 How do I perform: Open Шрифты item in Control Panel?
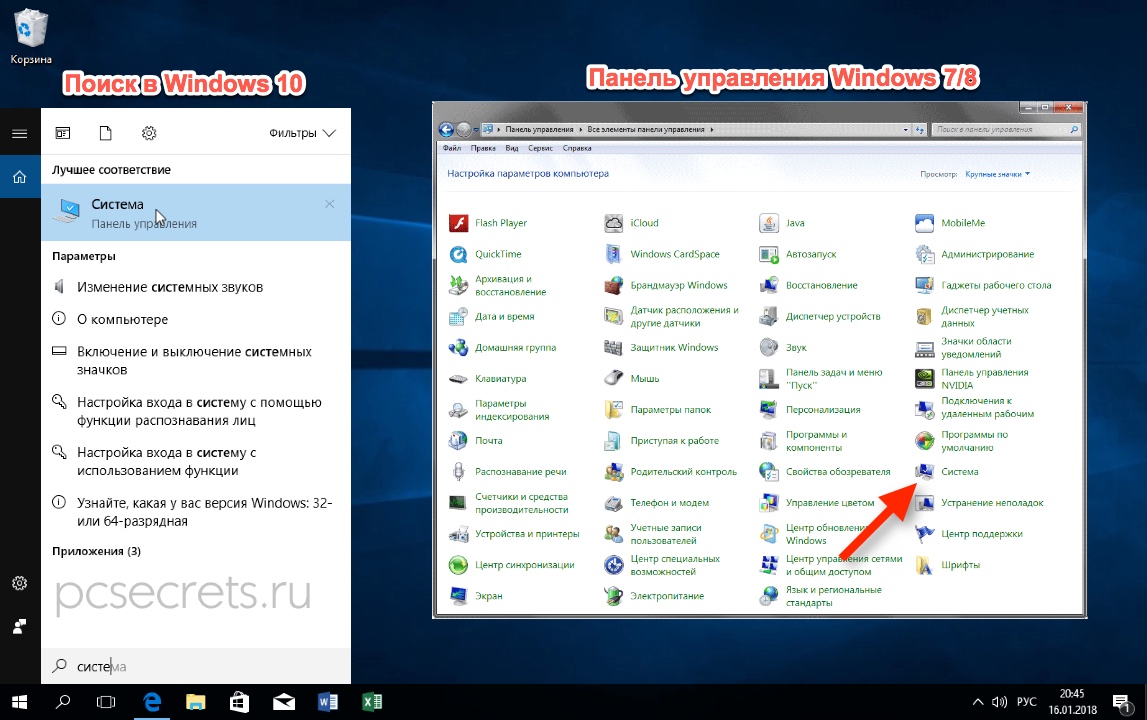947,565
